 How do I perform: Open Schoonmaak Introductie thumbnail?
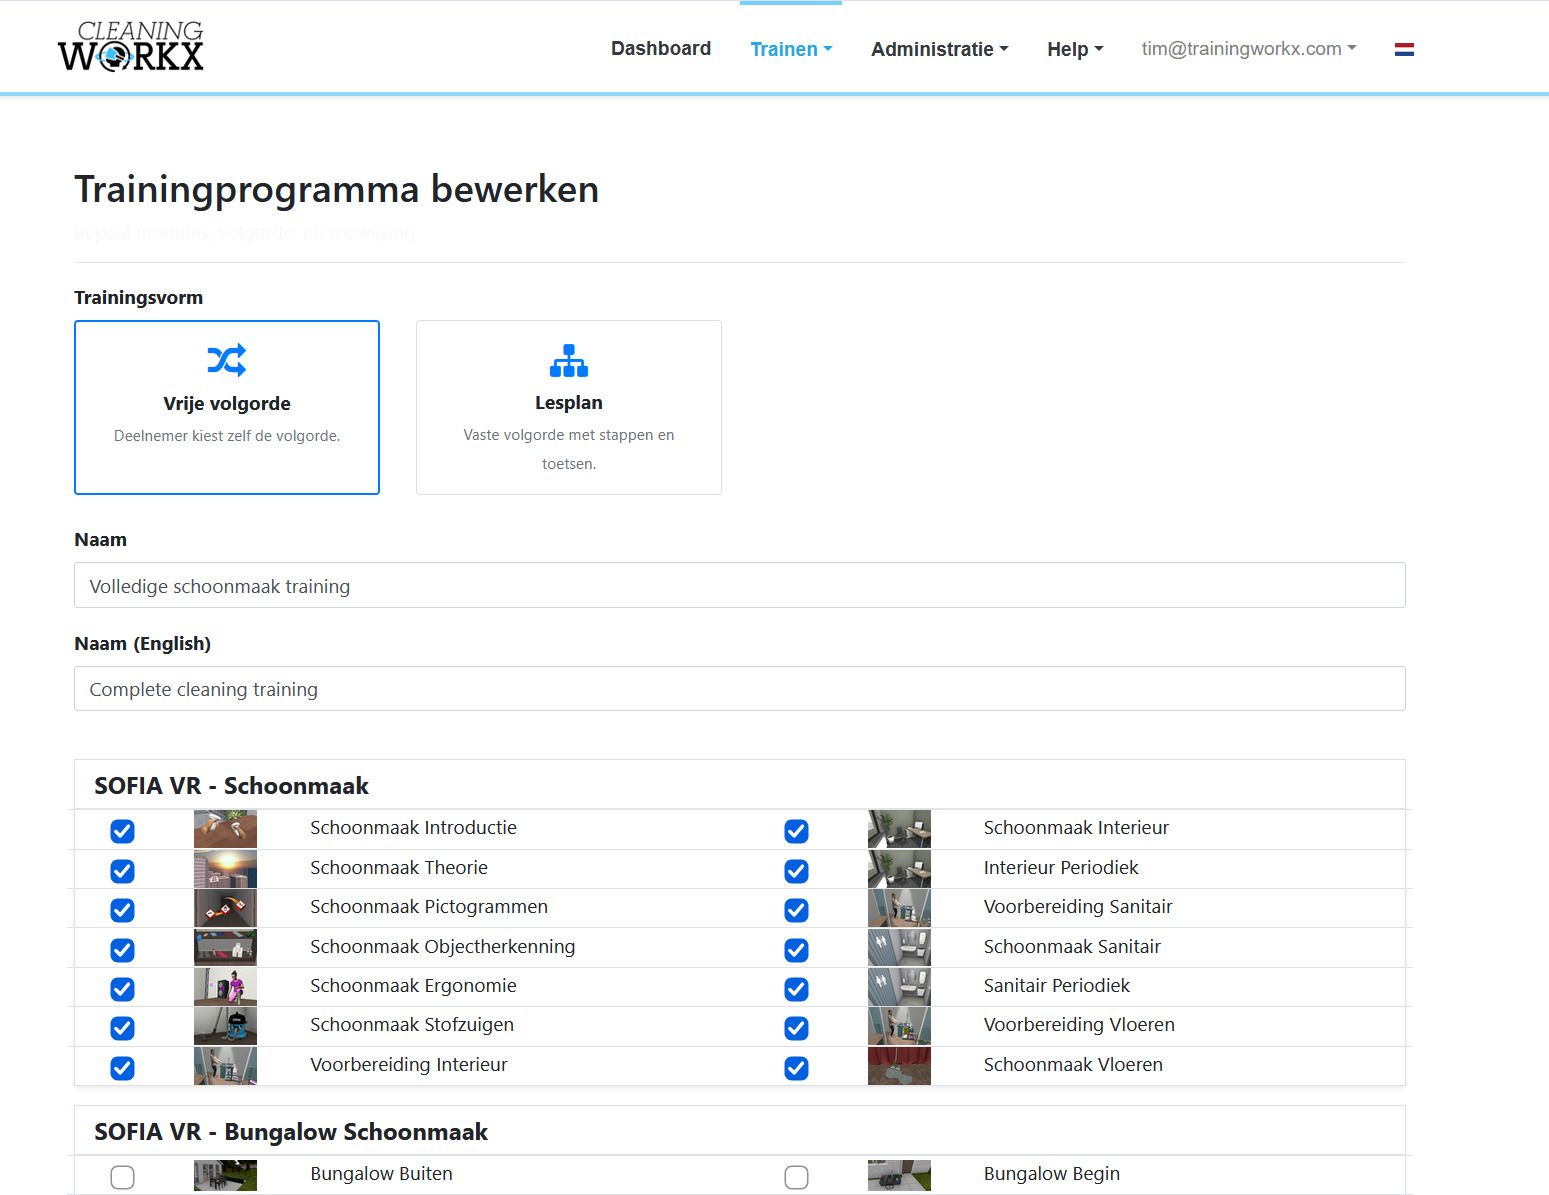[225, 829]
